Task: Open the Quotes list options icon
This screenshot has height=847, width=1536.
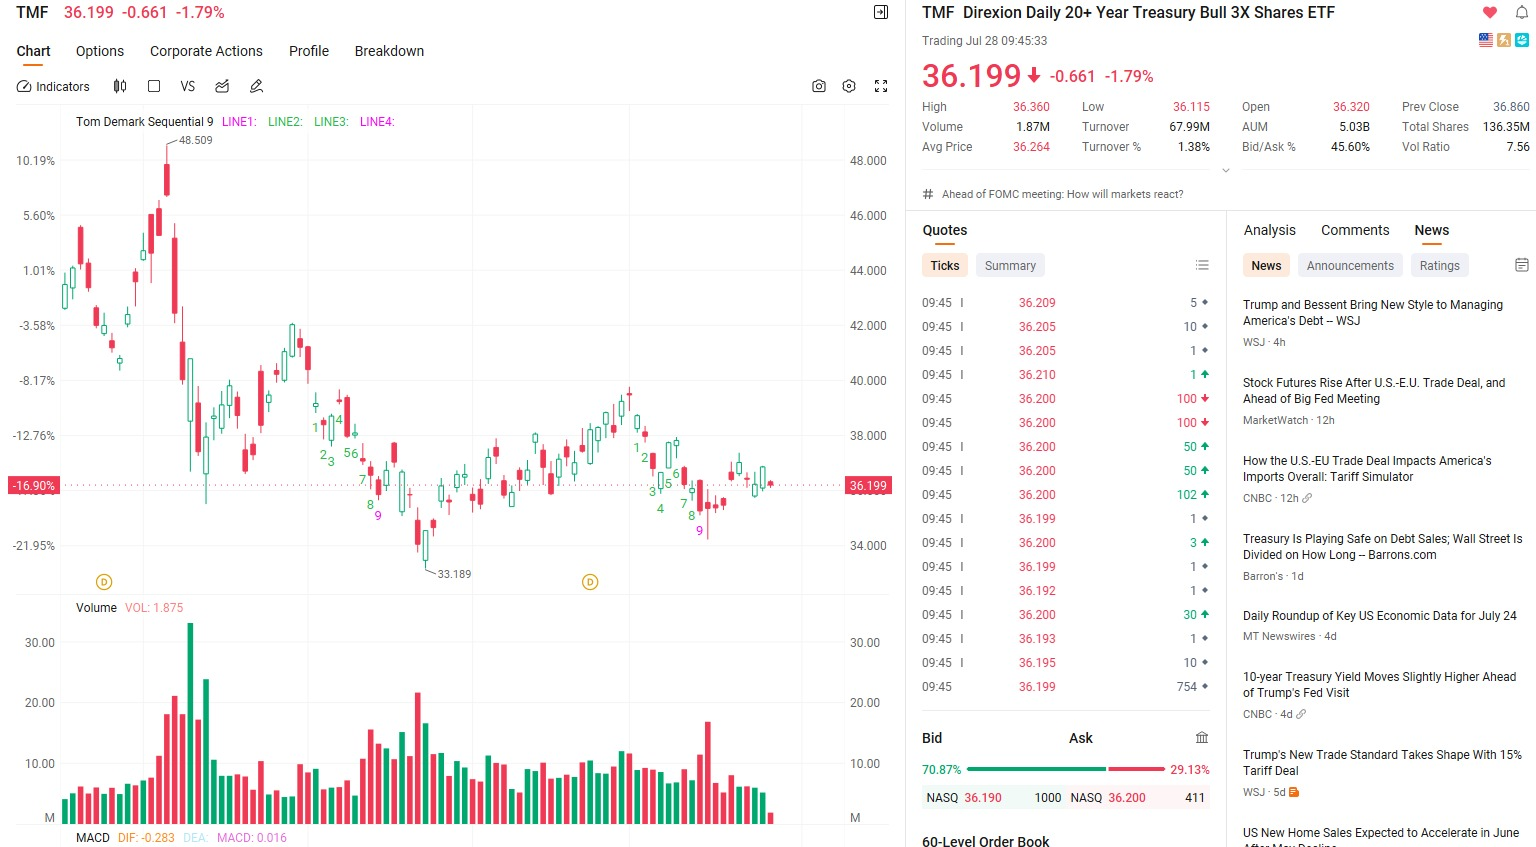Action: tap(1202, 265)
